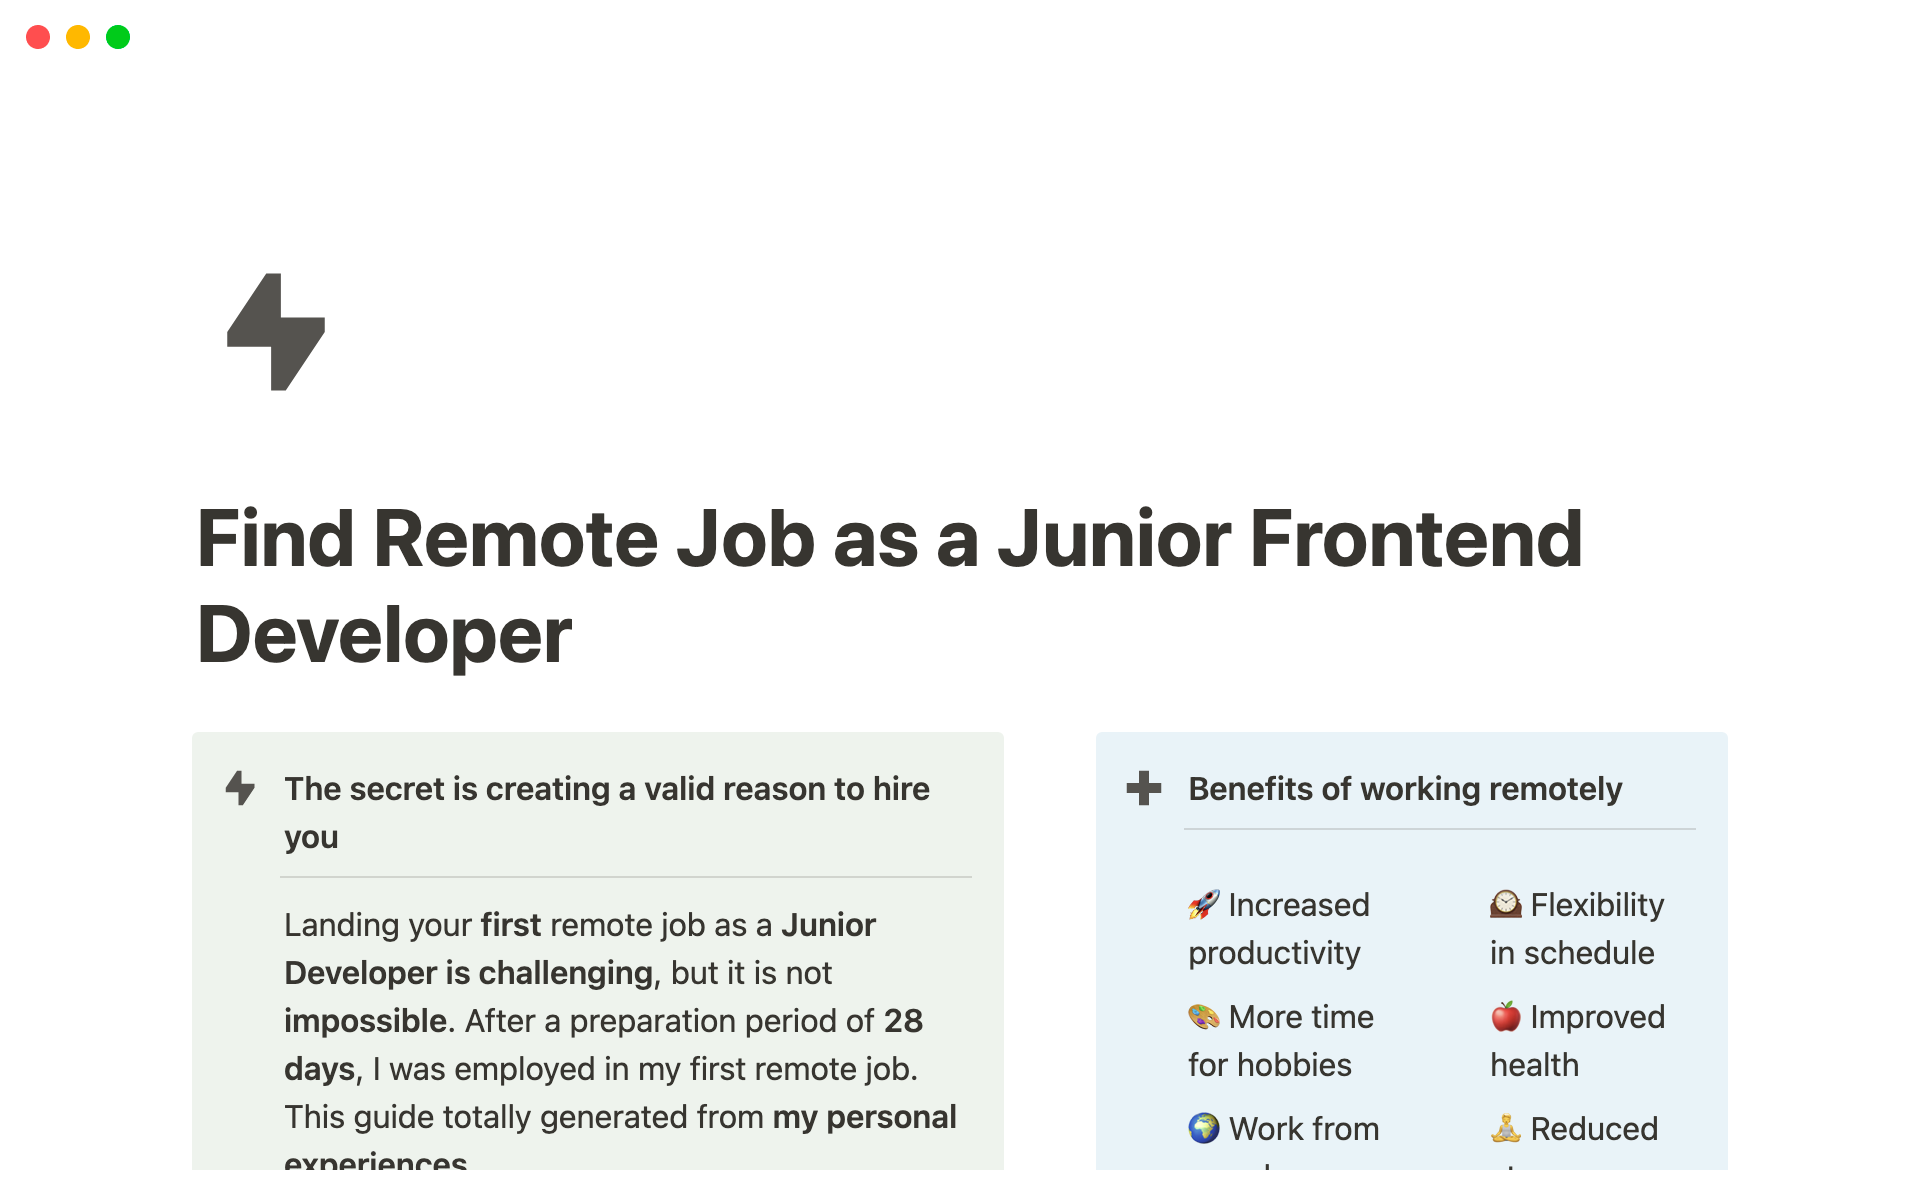
Task: Click the small lightning icon in the secret callout
Action: [240, 788]
